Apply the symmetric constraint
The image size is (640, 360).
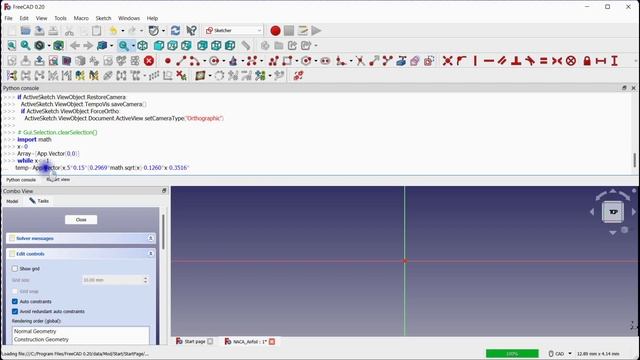(557, 61)
